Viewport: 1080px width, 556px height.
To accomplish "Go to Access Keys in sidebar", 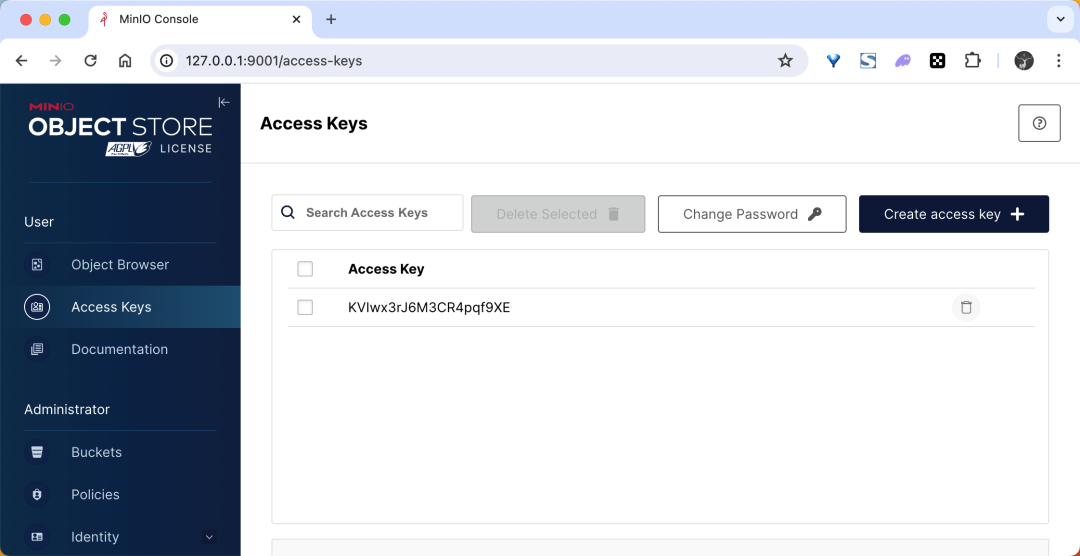I will (111, 307).
